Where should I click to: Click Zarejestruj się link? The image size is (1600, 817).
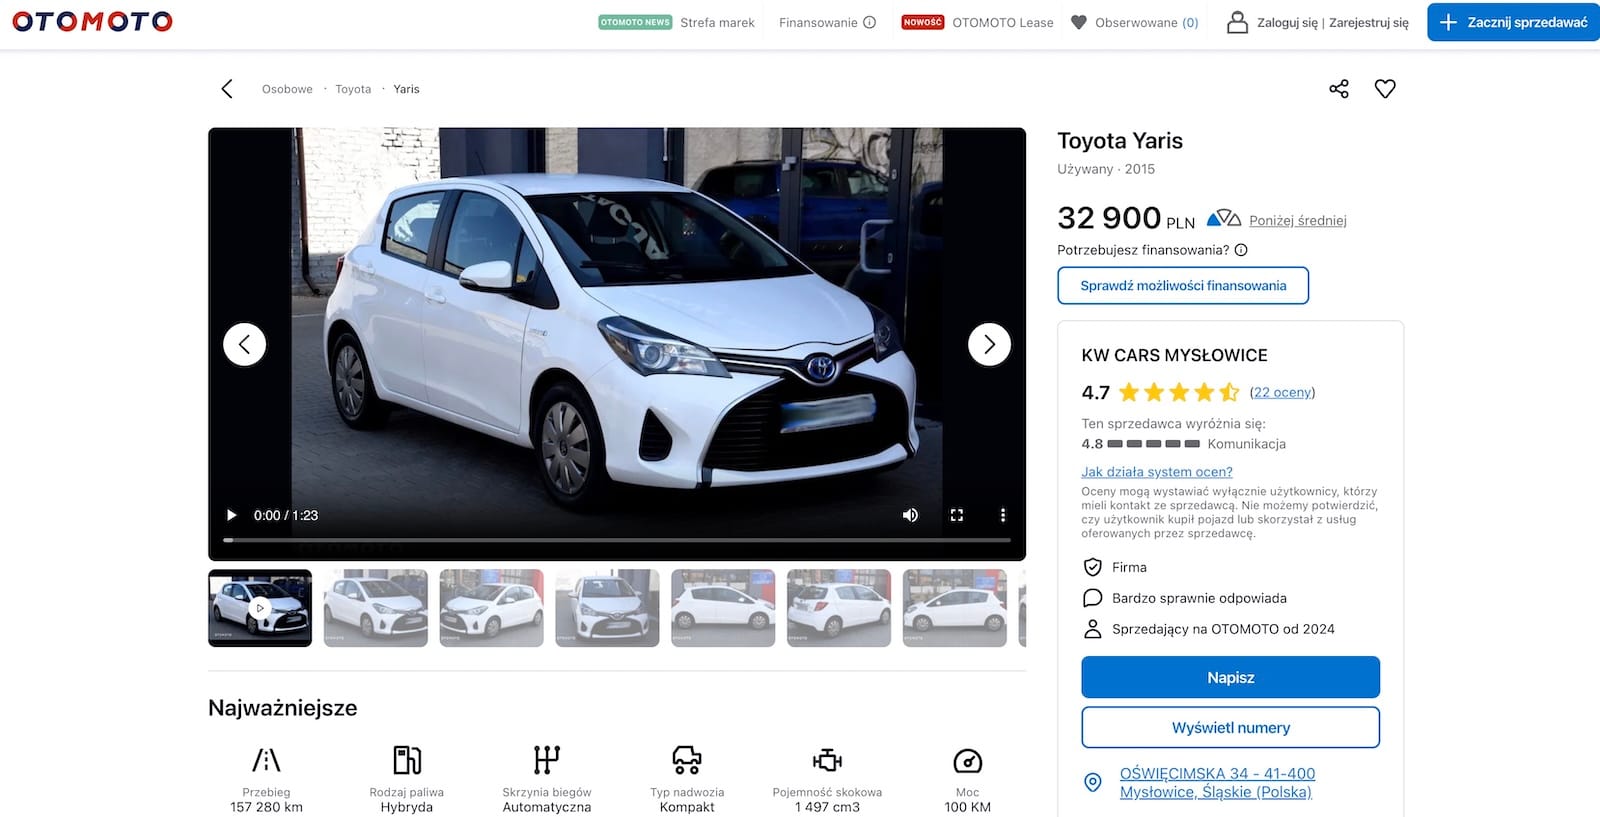coord(1369,22)
